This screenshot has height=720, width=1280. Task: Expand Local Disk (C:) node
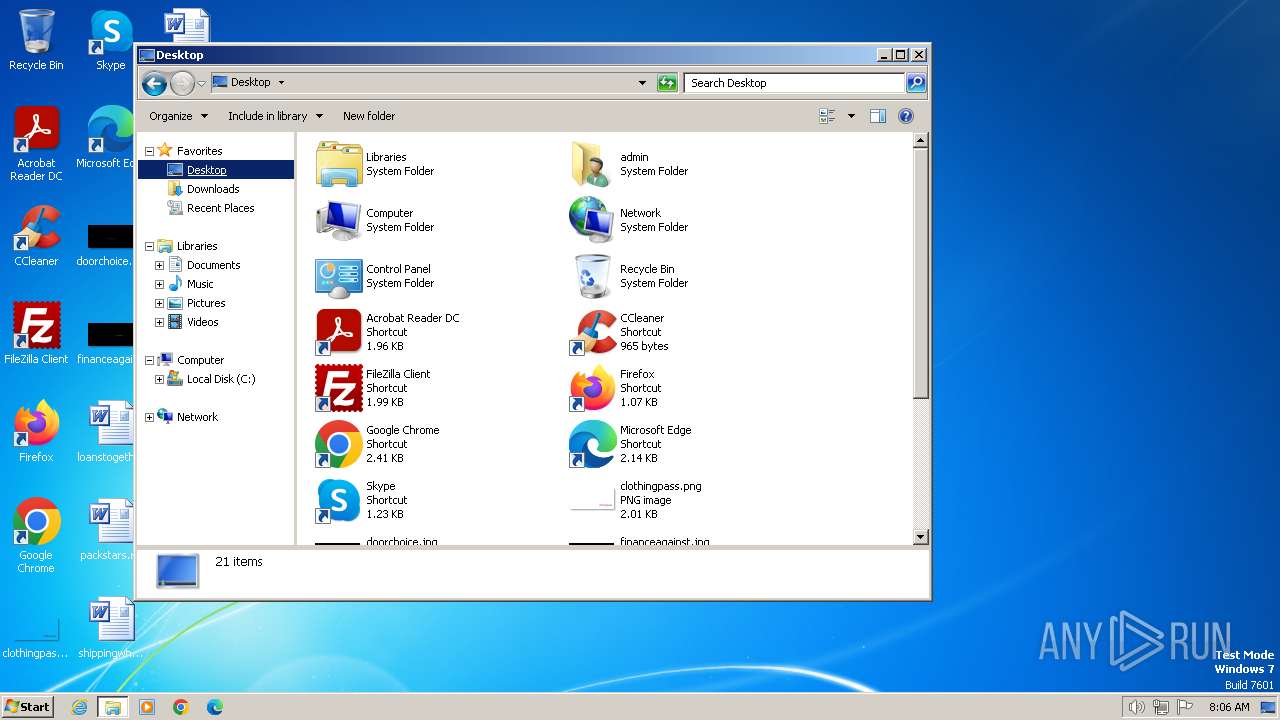point(159,379)
